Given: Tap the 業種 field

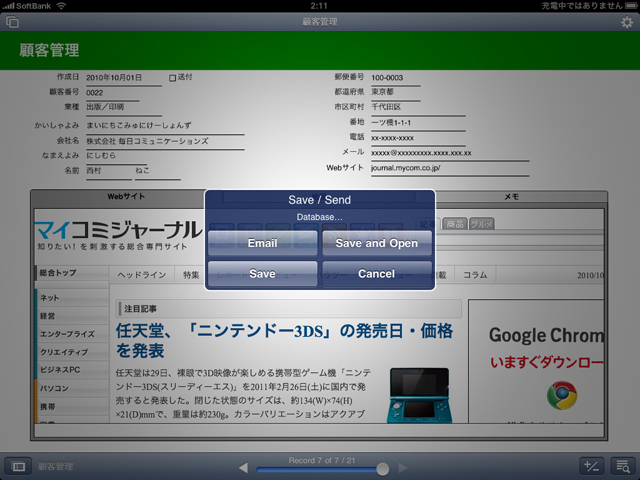Looking at the screenshot, I should pos(124,107).
